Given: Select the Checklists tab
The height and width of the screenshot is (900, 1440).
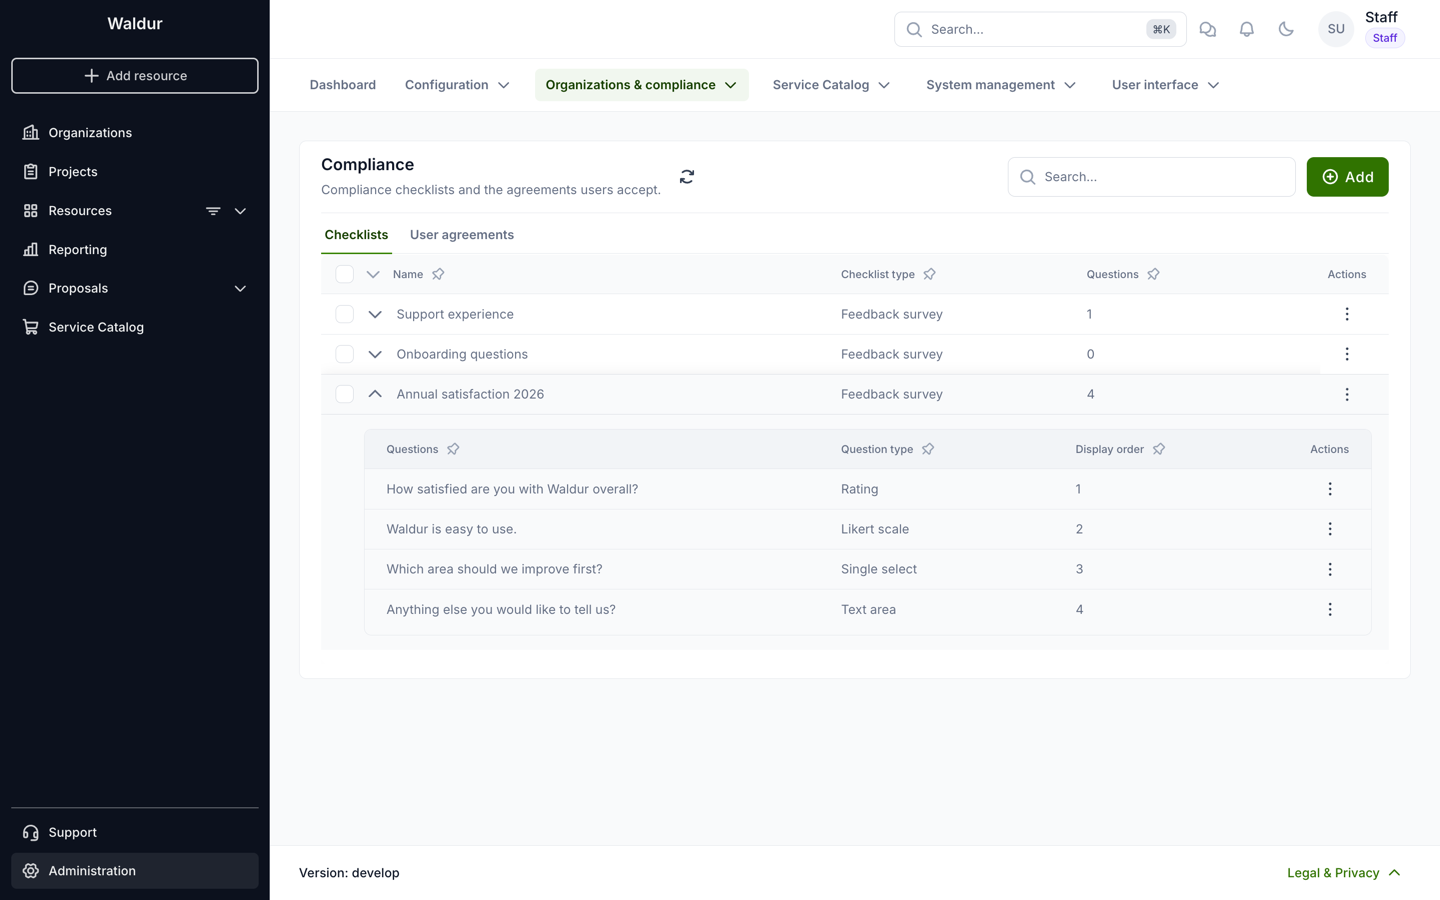Looking at the screenshot, I should pyautogui.click(x=356, y=235).
